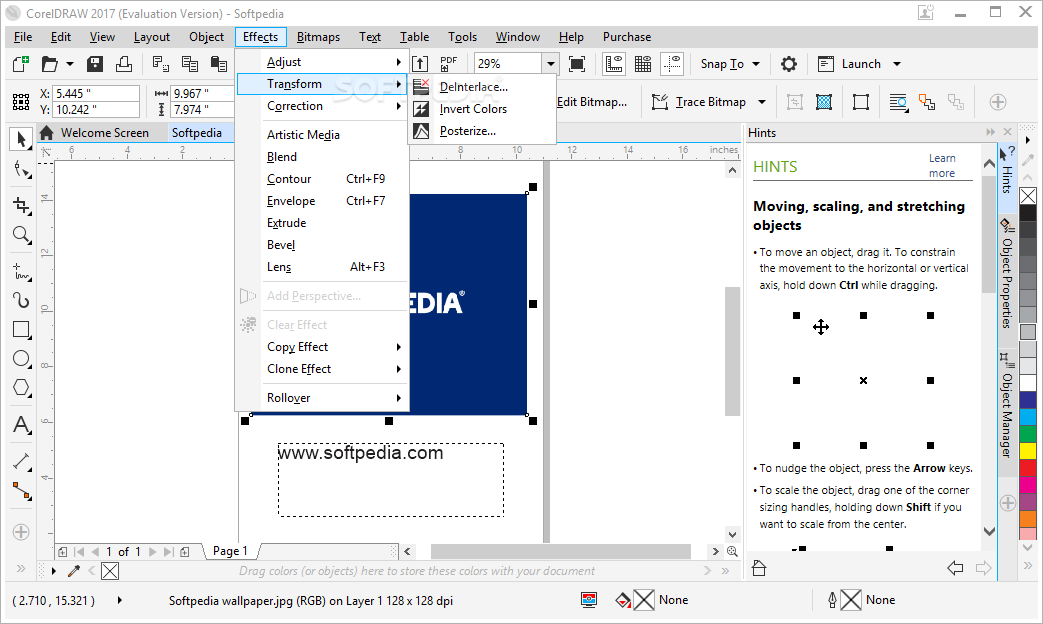Pick the cyan swatch in color palette
The width and height of the screenshot is (1043, 624).
1028,416
